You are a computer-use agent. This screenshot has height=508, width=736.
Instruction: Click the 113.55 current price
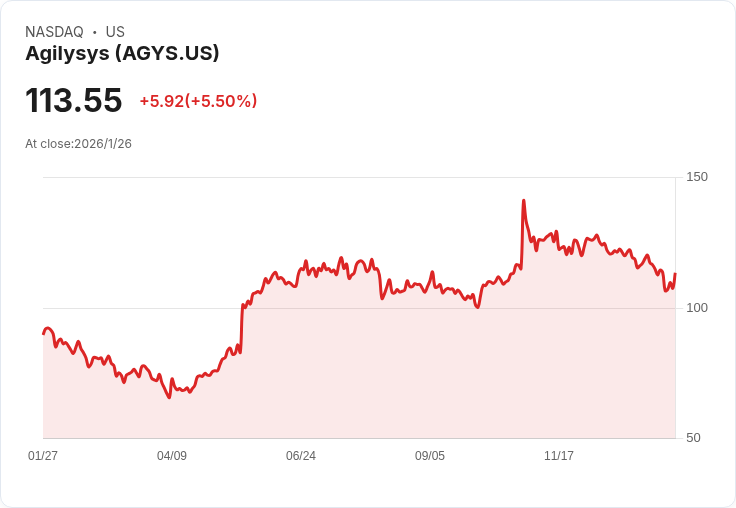(x=74, y=101)
